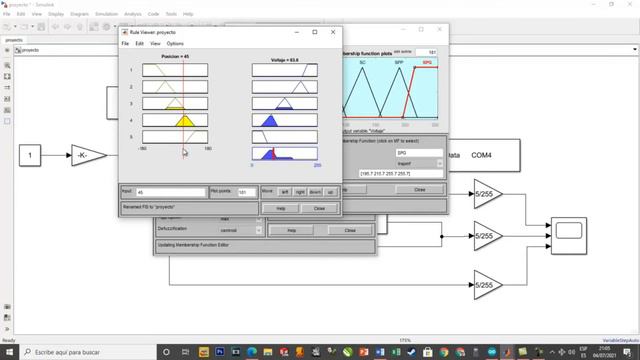The width and height of the screenshot is (640, 360).
Task: Select the Scope block in the model
Action: click(569, 236)
